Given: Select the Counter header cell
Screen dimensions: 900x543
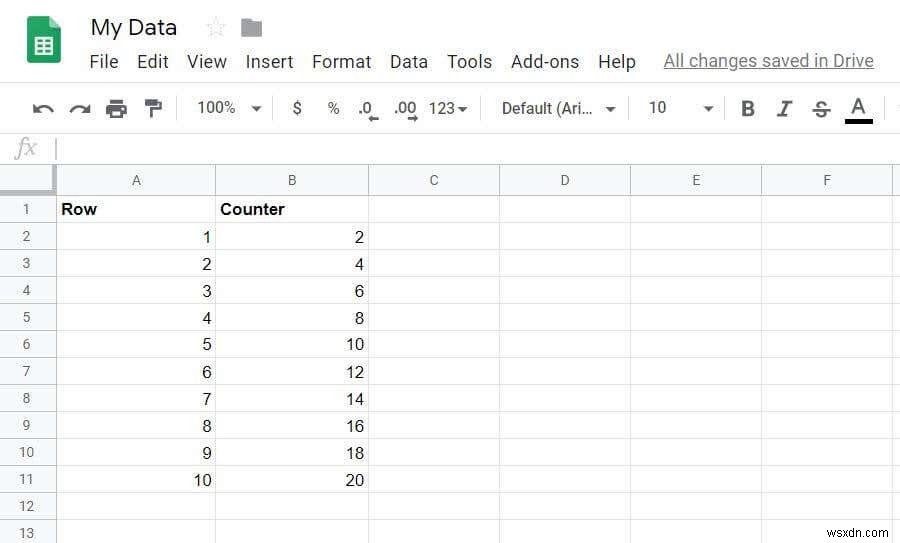Looking at the screenshot, I should click(x=291, y=209).
